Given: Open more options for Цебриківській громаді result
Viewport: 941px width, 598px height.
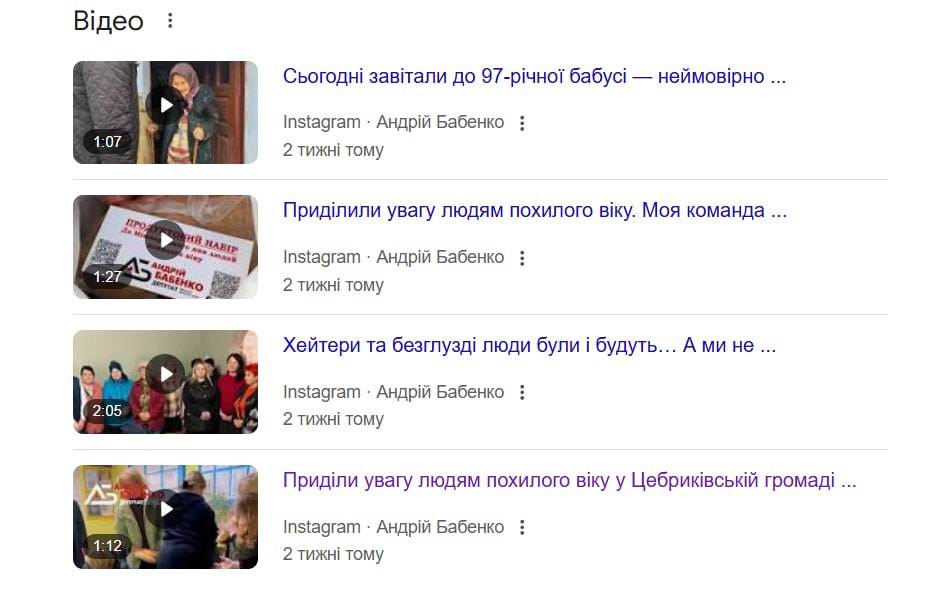Looking at the screenshot, I should point(522,528).
